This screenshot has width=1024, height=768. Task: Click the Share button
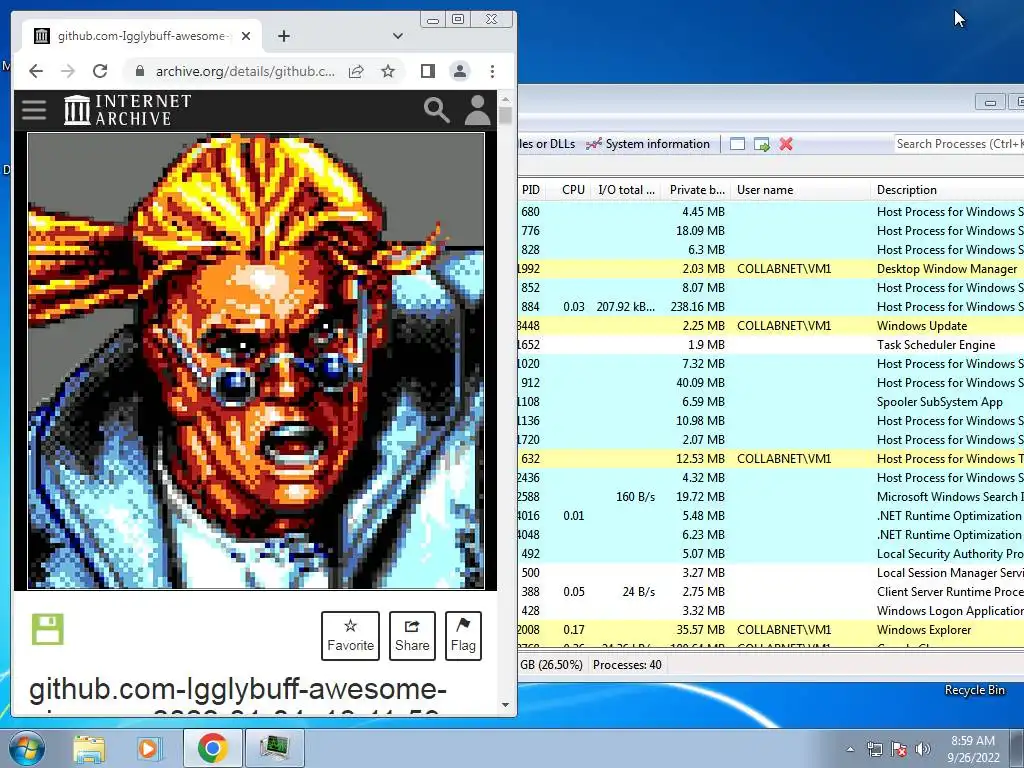[412, 635]
